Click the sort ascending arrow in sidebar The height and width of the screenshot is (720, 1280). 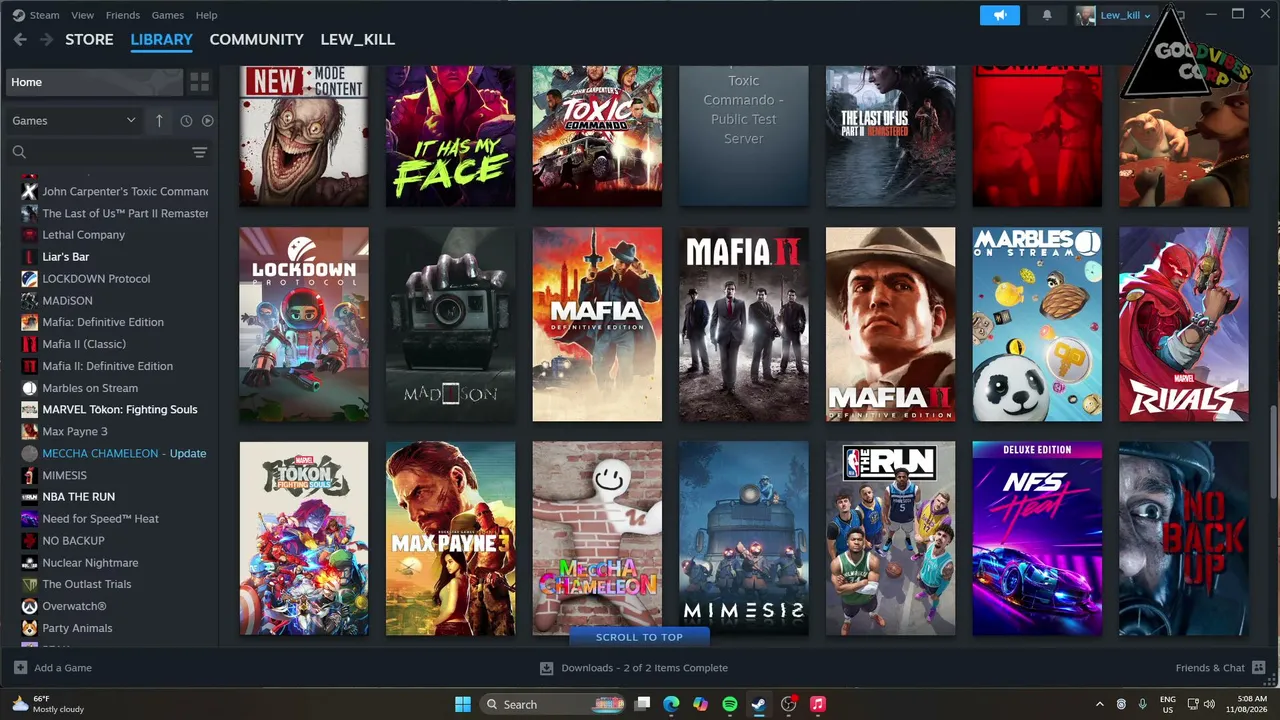pyautogui.click(x=159, y=121)
